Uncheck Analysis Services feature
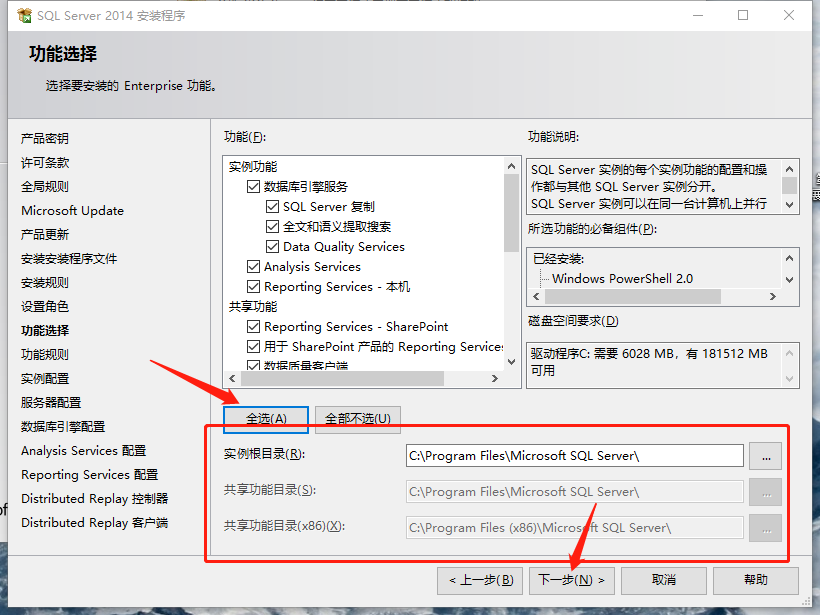This screenshot has height=615, width=820. click(253, 267)
